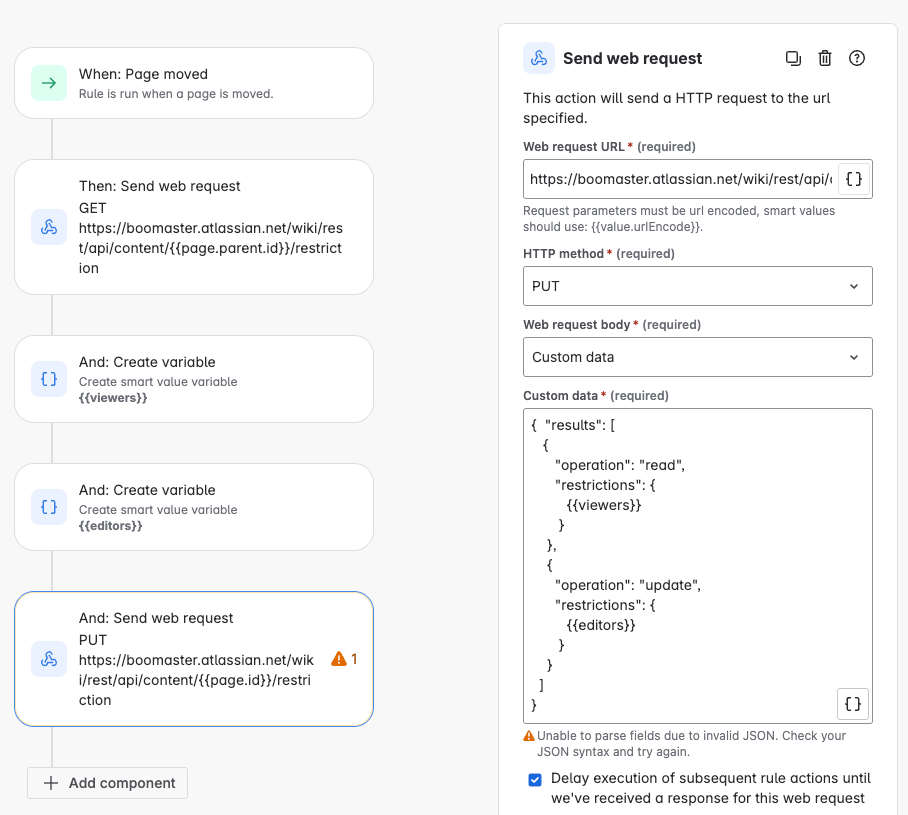Click green arrow icon of Page moved trigger

tap(49, 83)
